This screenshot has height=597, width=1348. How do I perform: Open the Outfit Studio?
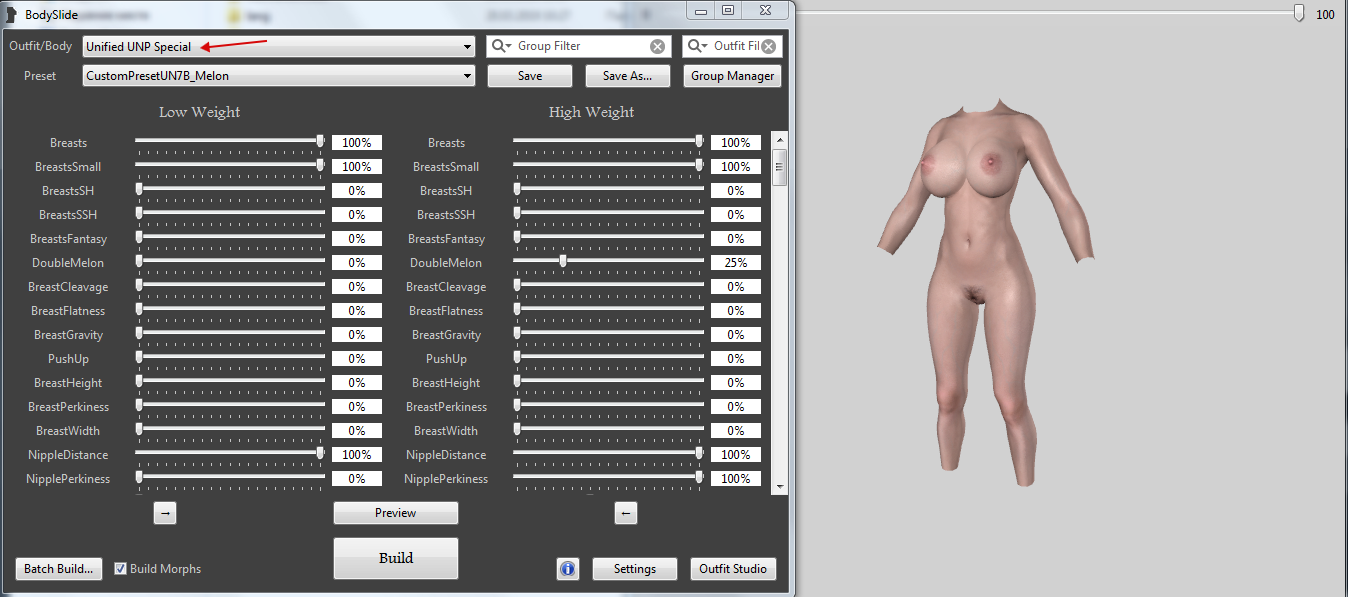(x=733, y=569)
